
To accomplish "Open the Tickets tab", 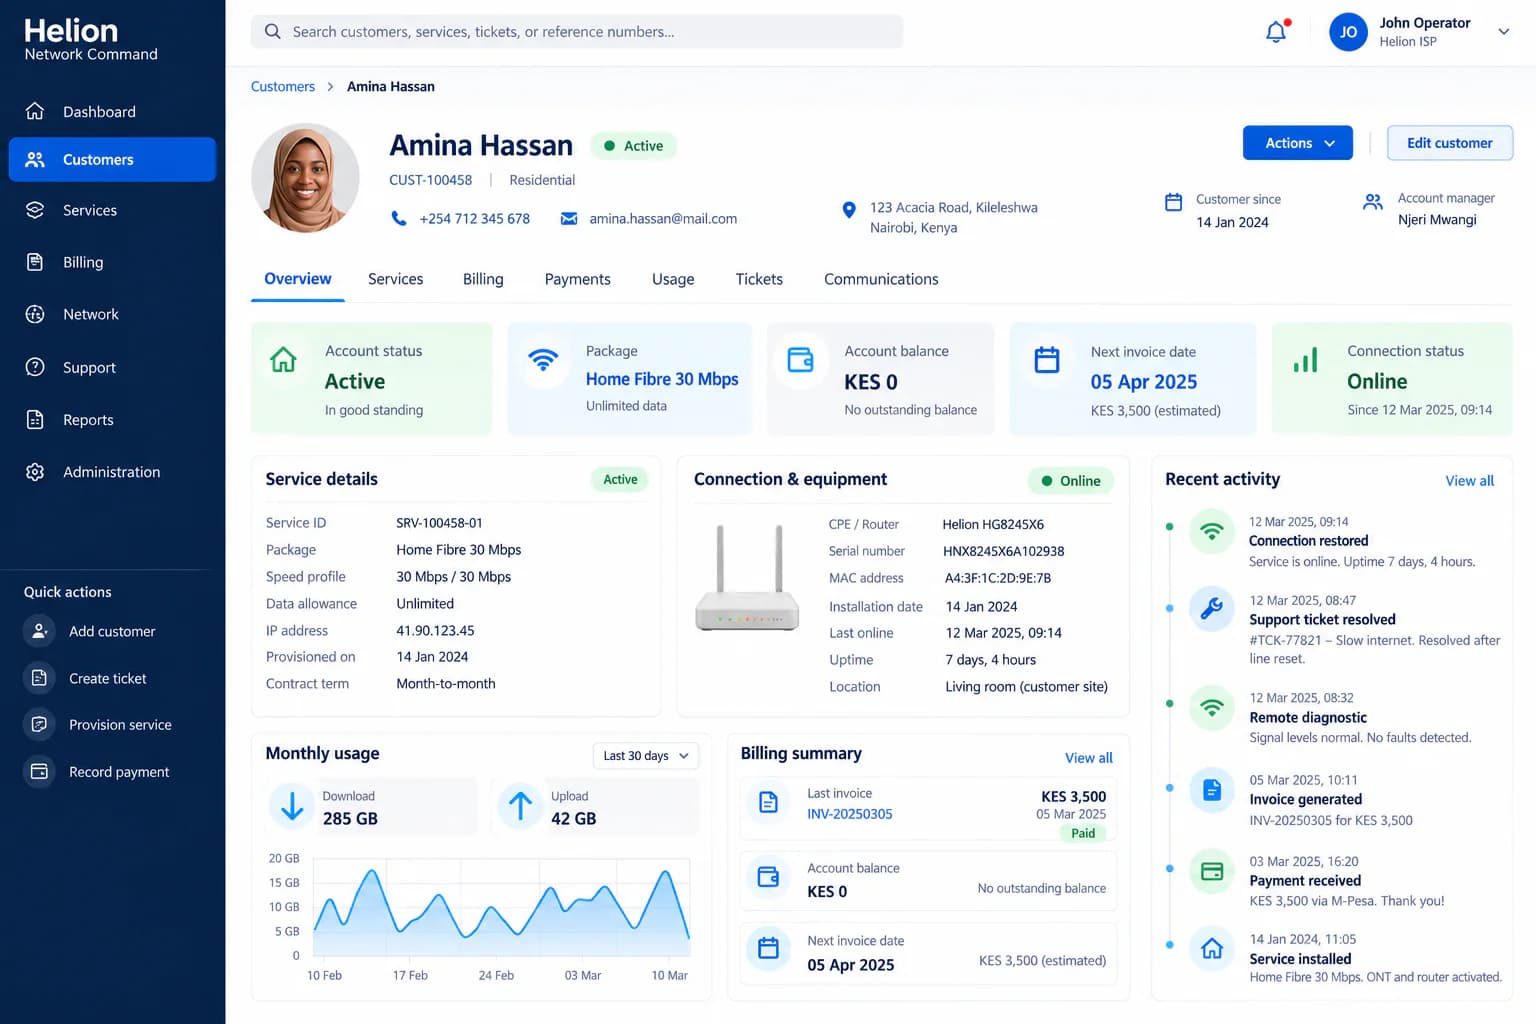I will tap(759, 279).
